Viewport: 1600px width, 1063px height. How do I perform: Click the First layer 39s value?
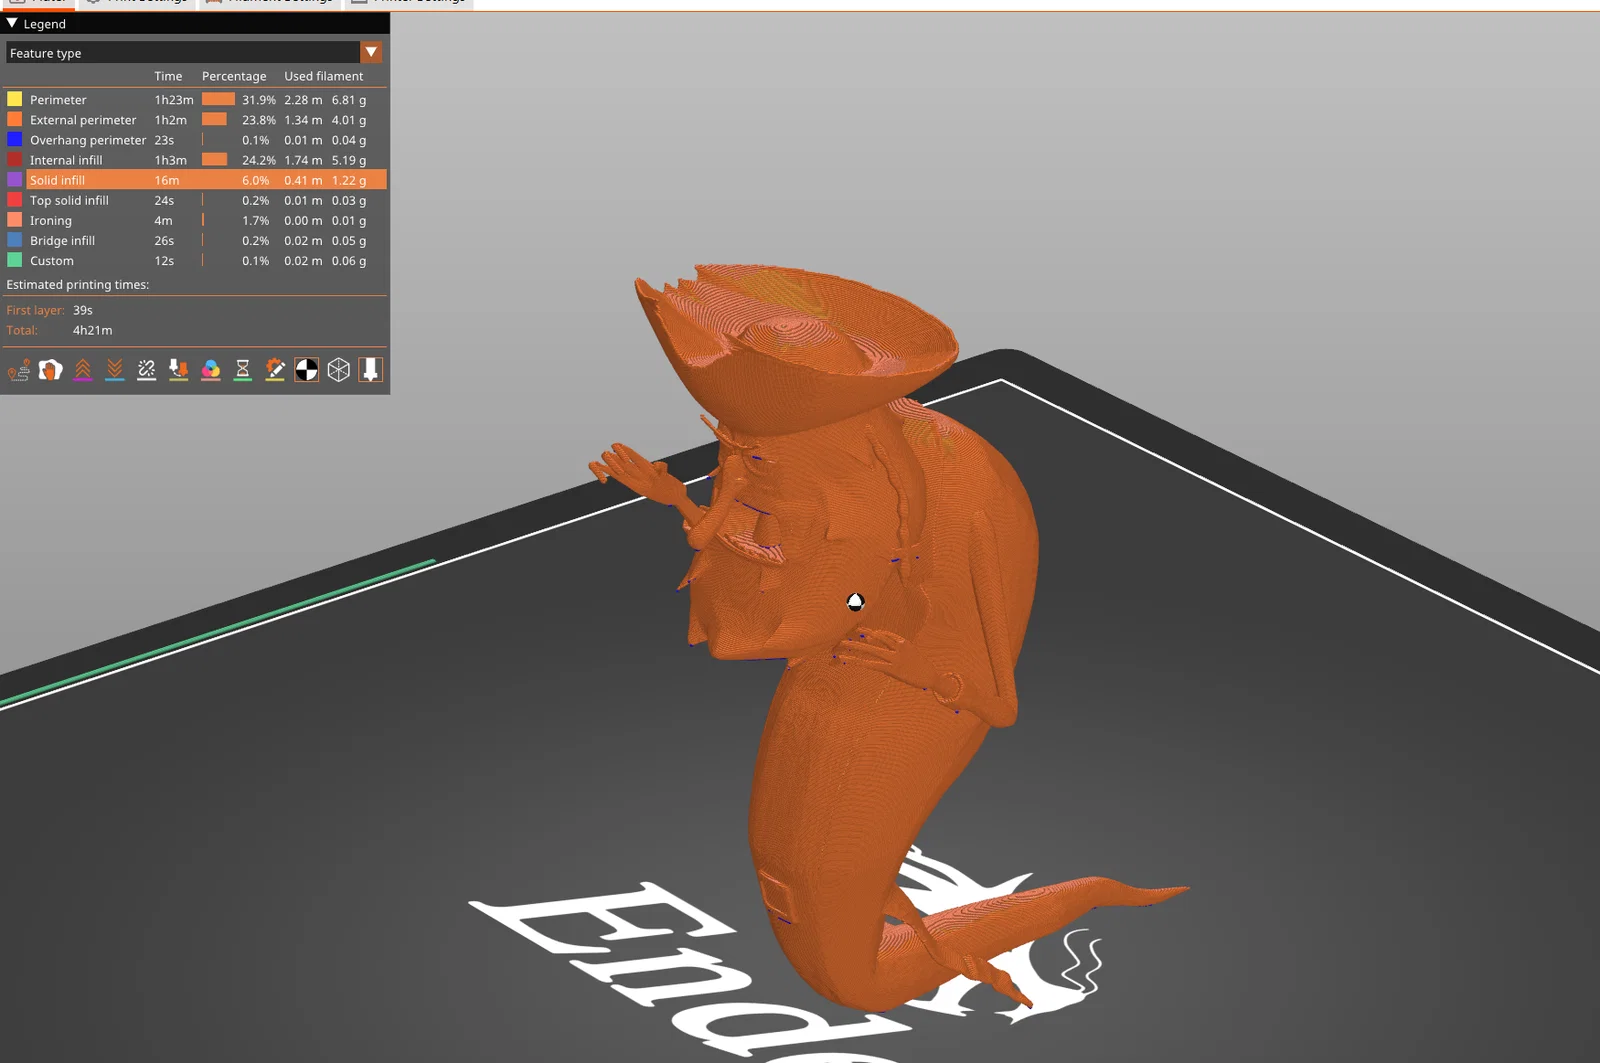pyautogui.click(x=83, y=310)
